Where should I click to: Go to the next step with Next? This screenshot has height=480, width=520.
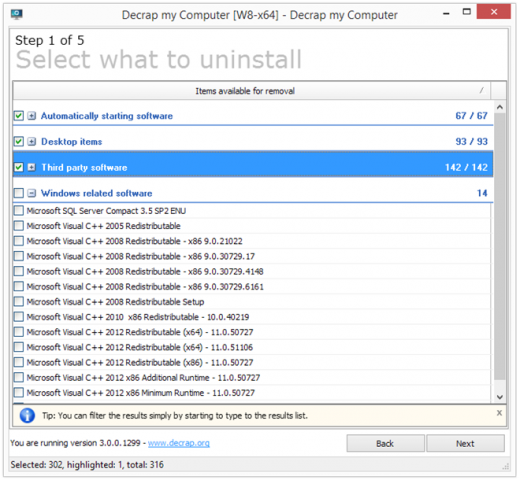tap(465, 443)
